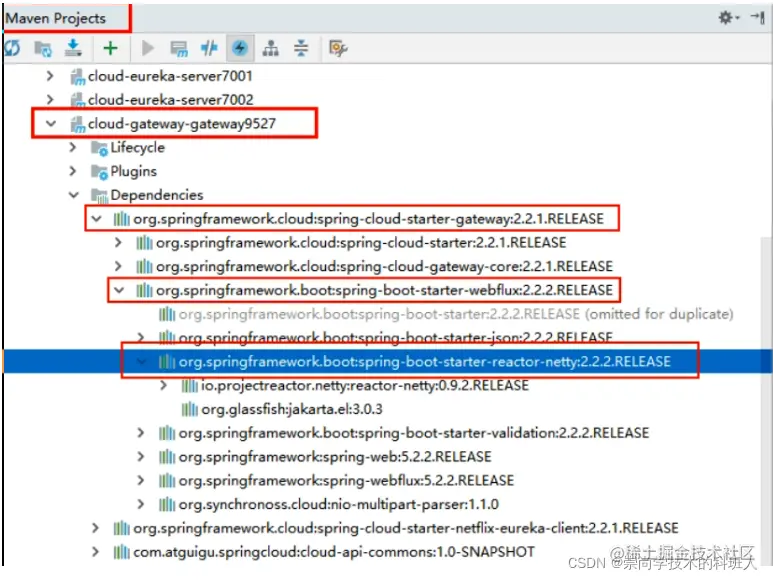Viewport: 773px width, 580px height.
Task: Expand spring-web:5.2.2.RELEASE dependency
Action: (x=141, y=457)
